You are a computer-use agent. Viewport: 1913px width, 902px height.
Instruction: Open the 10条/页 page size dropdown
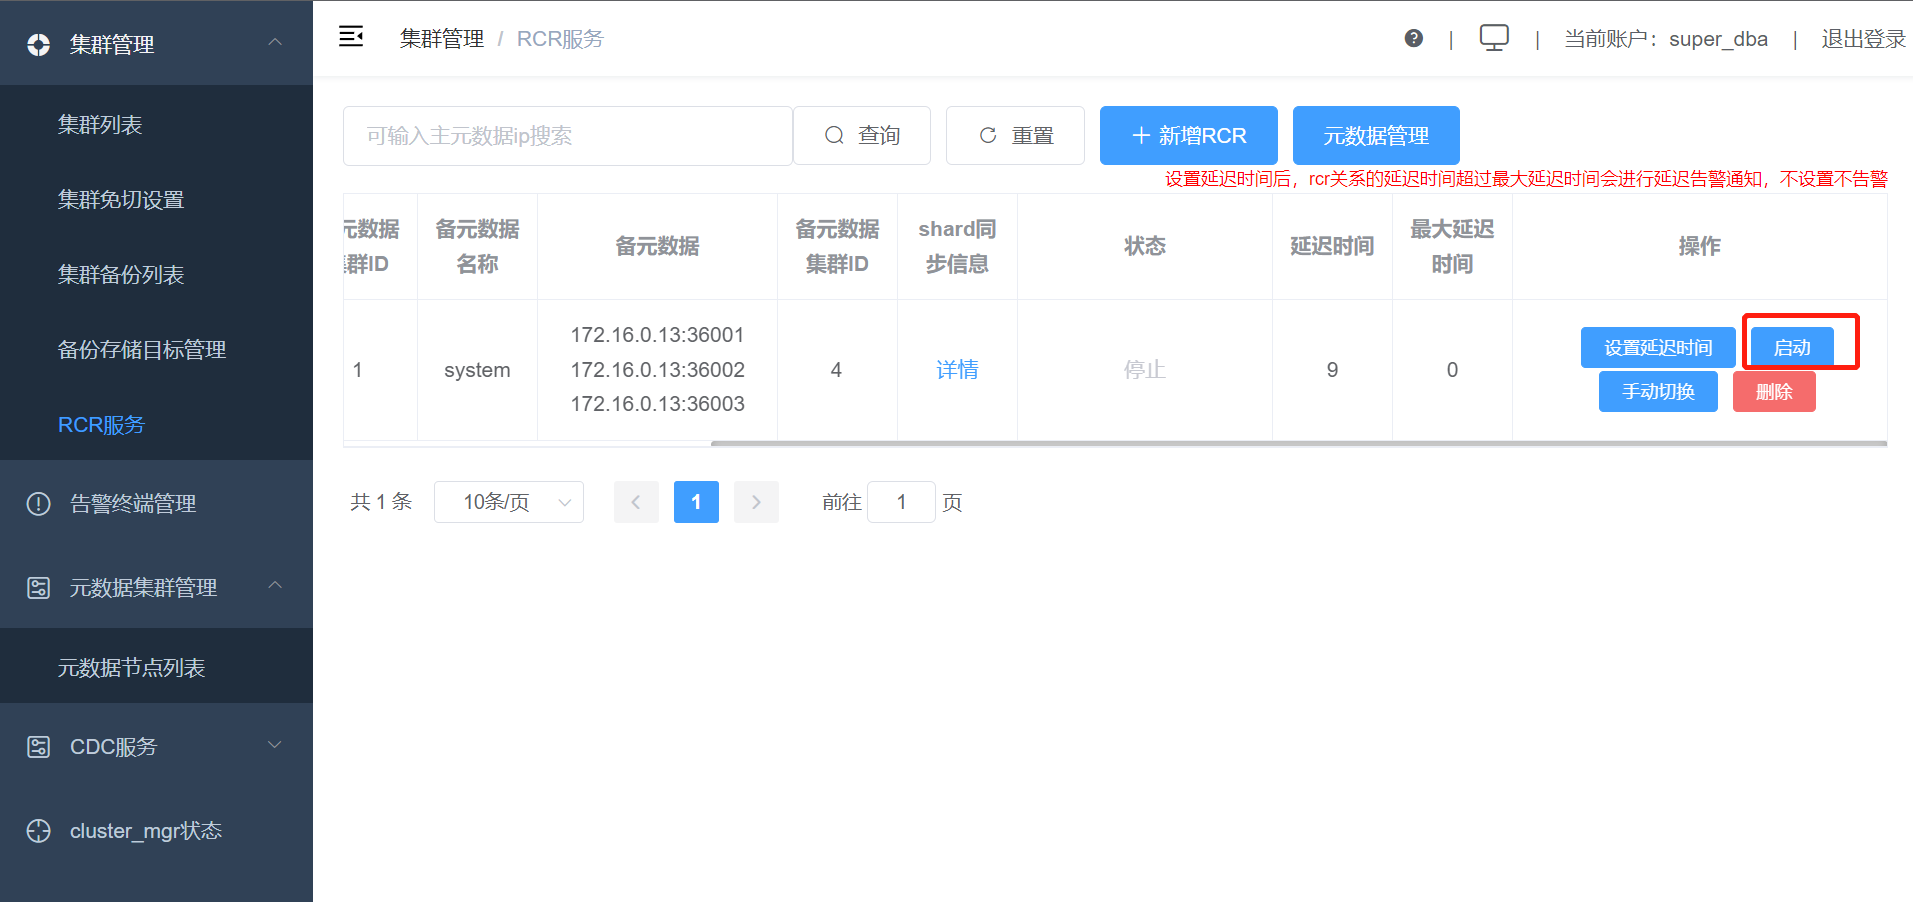509,502
